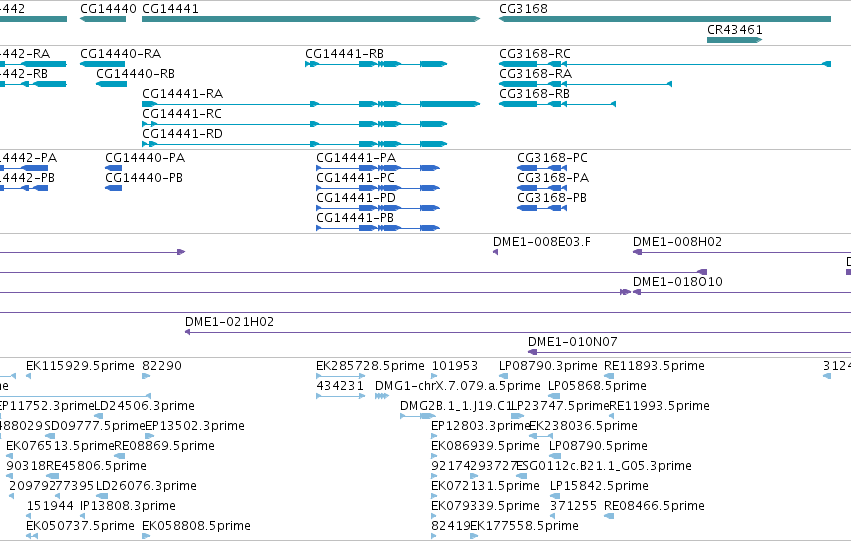Select EST LP08790.5prime
This screenshot has height=541, width=851.
[x=554, y=456]
